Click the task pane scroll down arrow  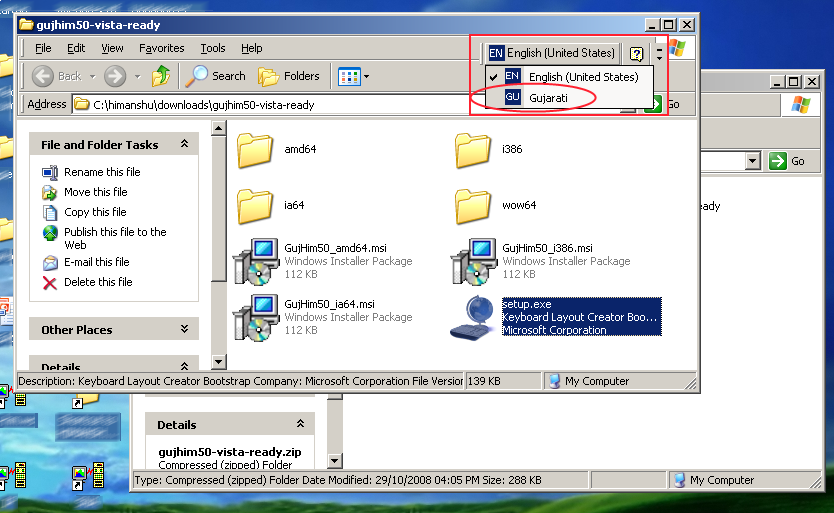coord(219,362)
